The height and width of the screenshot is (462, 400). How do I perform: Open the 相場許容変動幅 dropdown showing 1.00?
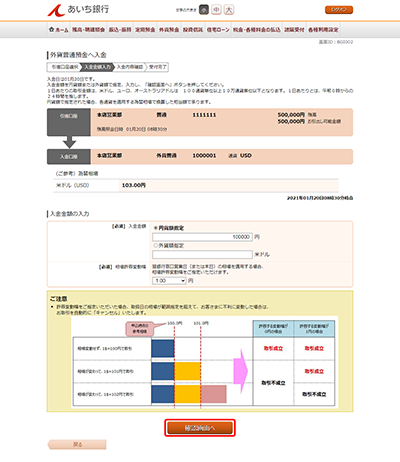[169, 281]
